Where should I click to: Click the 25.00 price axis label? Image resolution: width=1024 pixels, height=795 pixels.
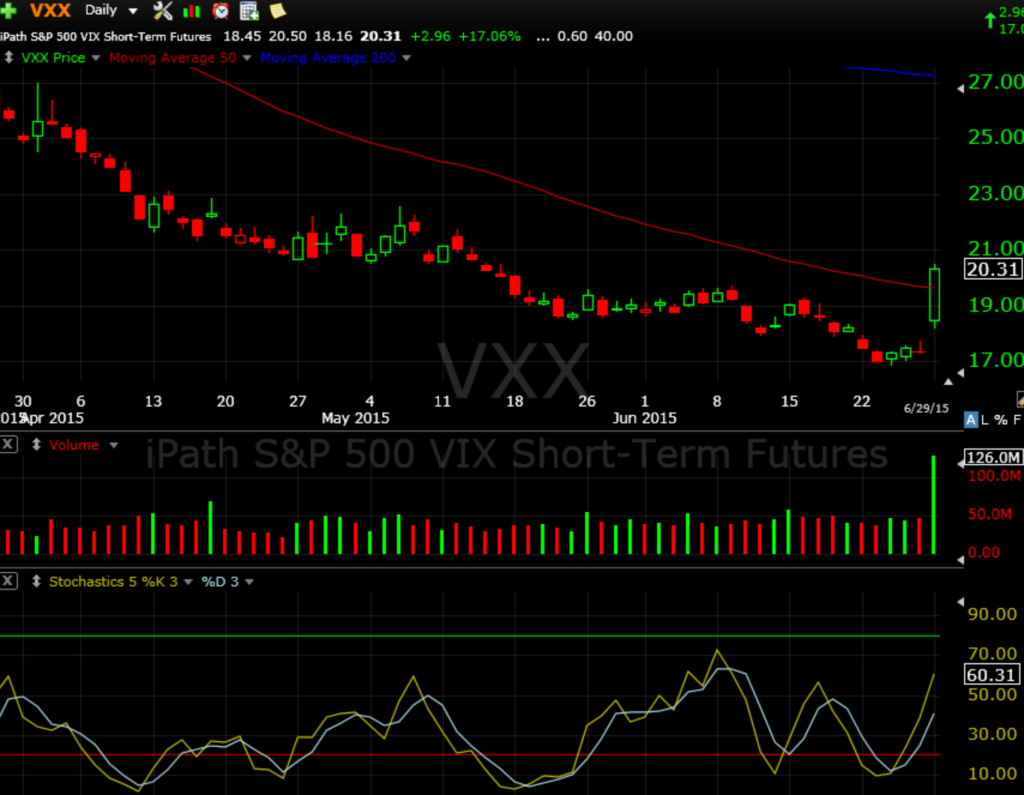(x=995, y=137)
